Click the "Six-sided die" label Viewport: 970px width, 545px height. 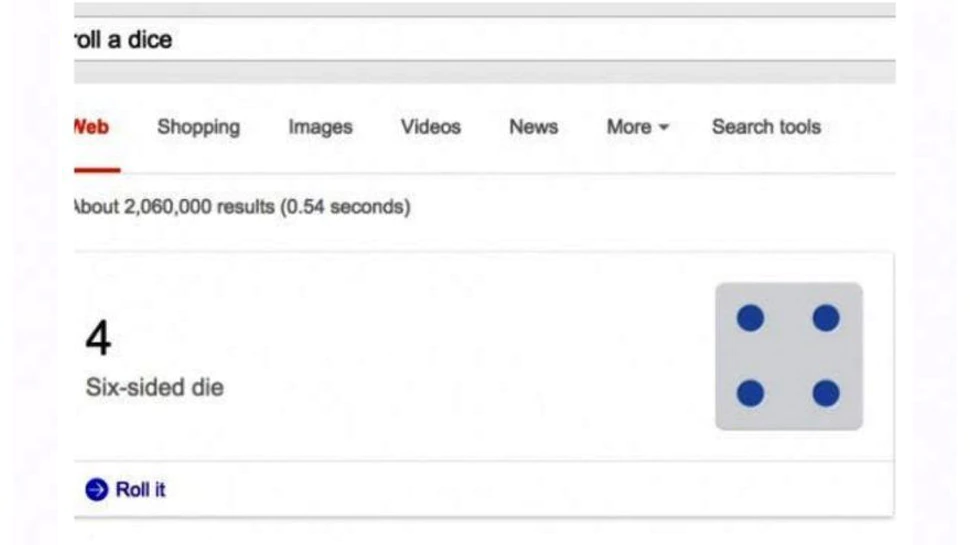tap(155, 388)
